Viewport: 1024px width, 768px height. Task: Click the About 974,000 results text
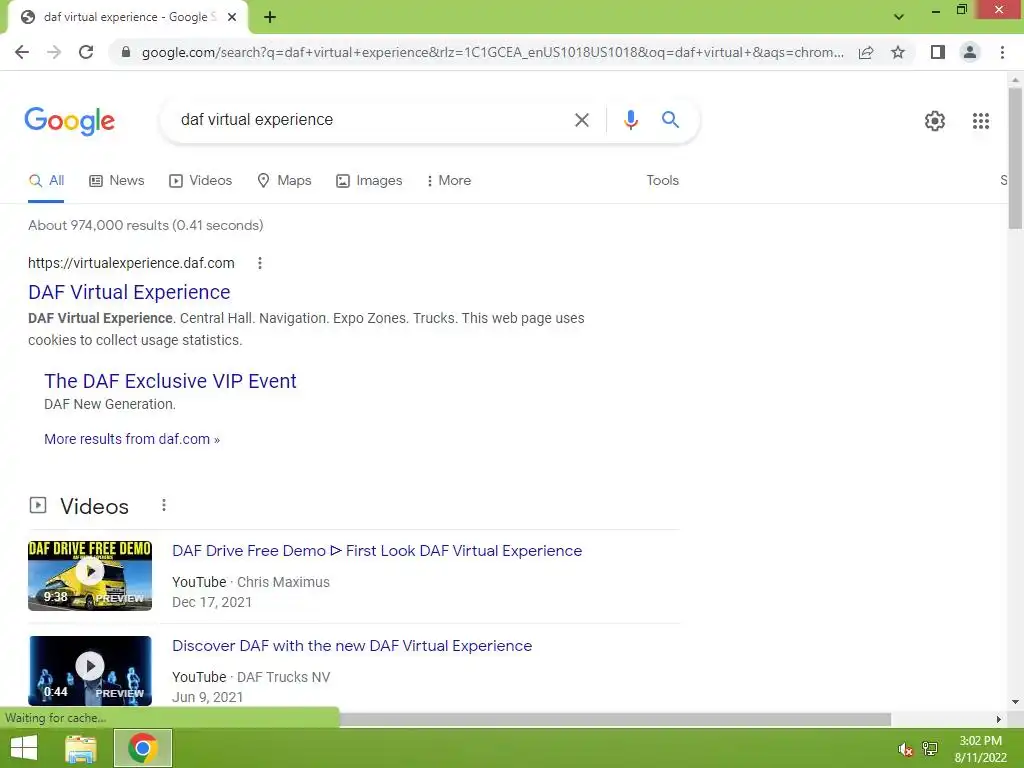146,225
